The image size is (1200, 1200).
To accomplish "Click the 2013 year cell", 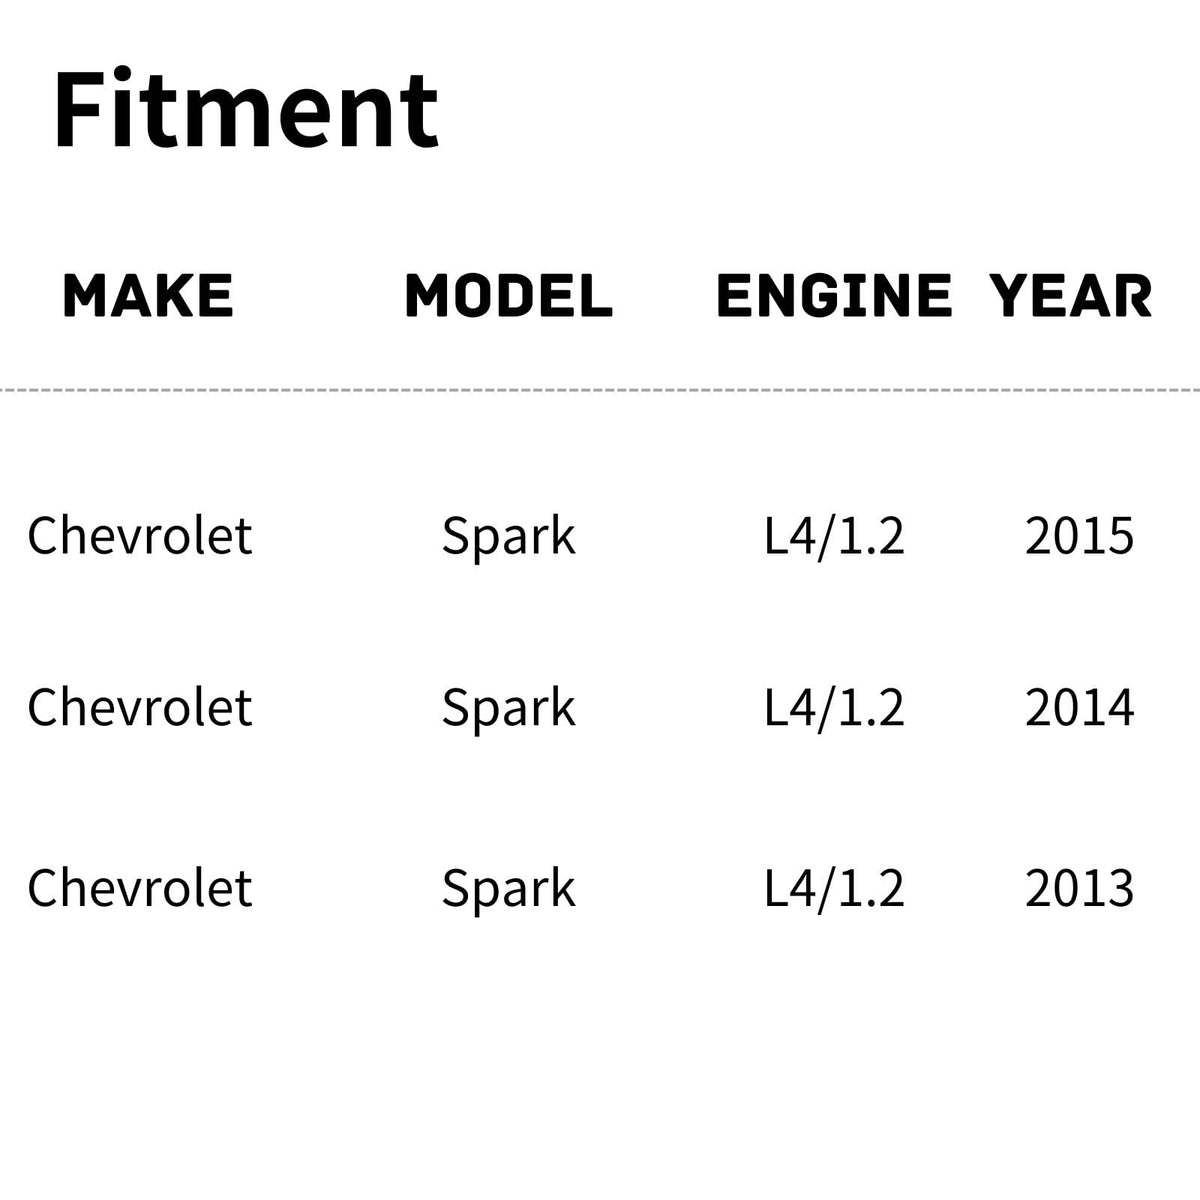I will point(1079,888).
